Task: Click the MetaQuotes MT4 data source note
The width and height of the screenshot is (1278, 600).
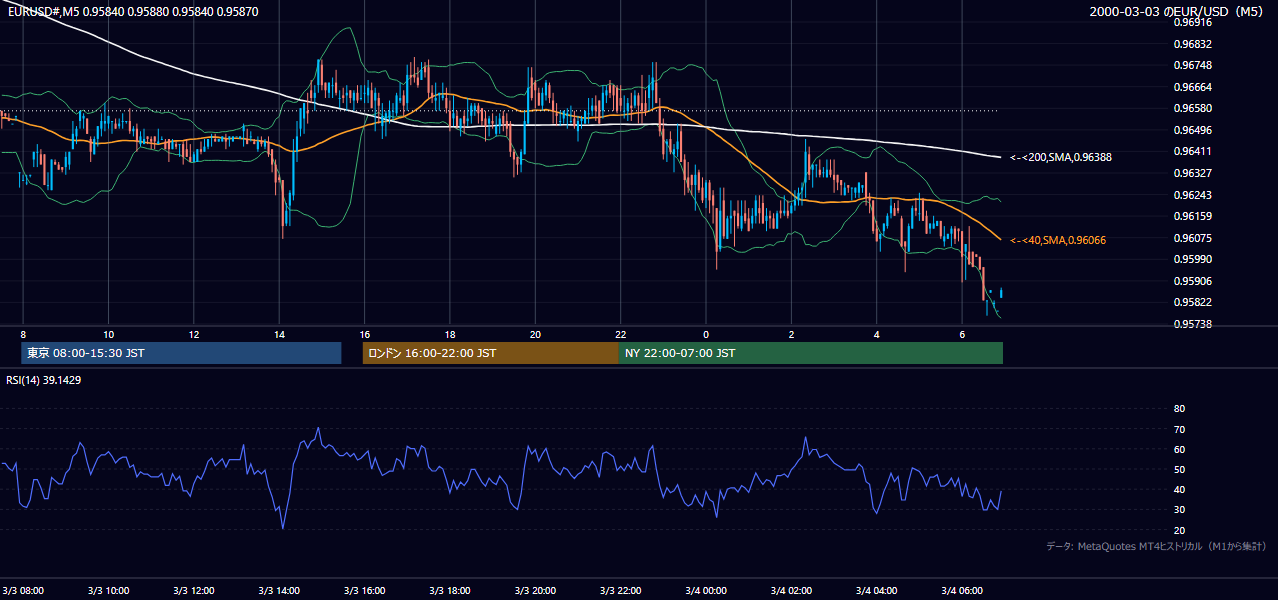Action: pos(1156,547)
